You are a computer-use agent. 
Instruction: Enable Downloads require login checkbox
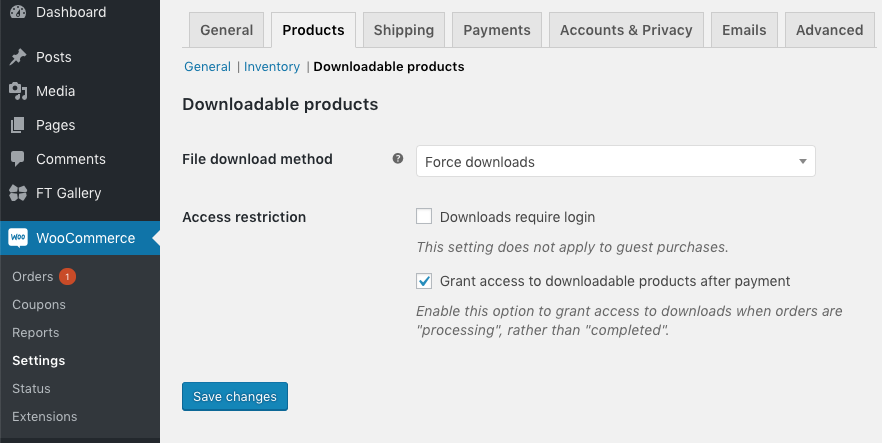coord(424,216)
